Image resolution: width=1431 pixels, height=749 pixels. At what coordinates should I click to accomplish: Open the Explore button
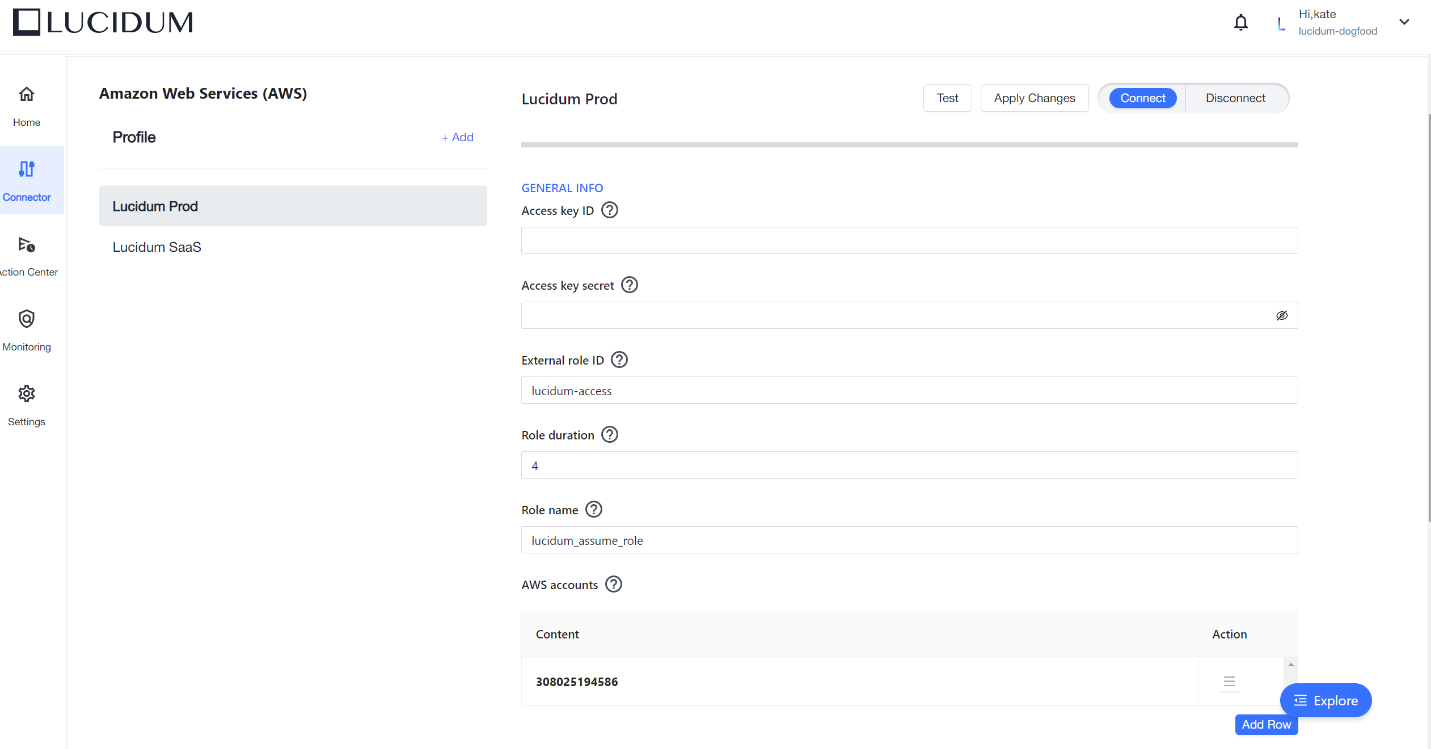[x=1326, y=701]
